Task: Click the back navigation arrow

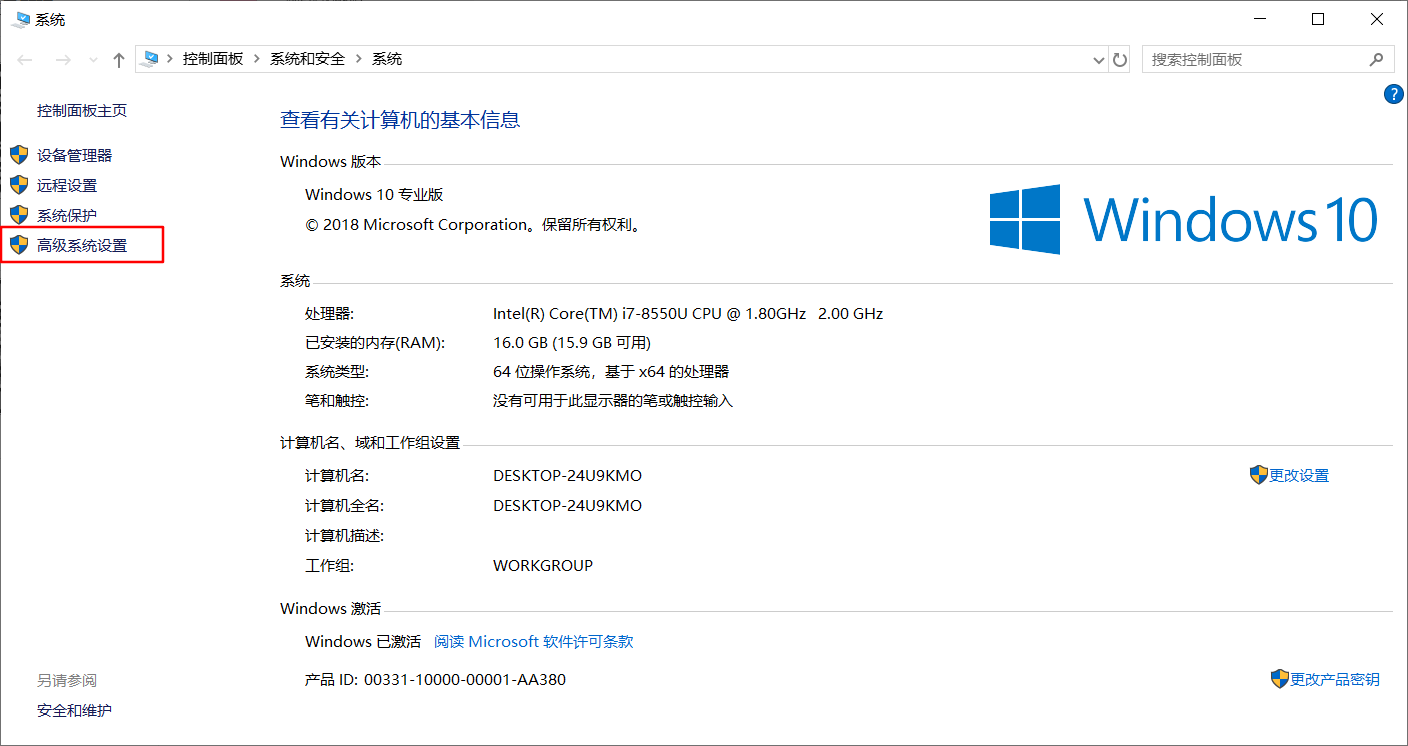Action: tap(24, 59)
